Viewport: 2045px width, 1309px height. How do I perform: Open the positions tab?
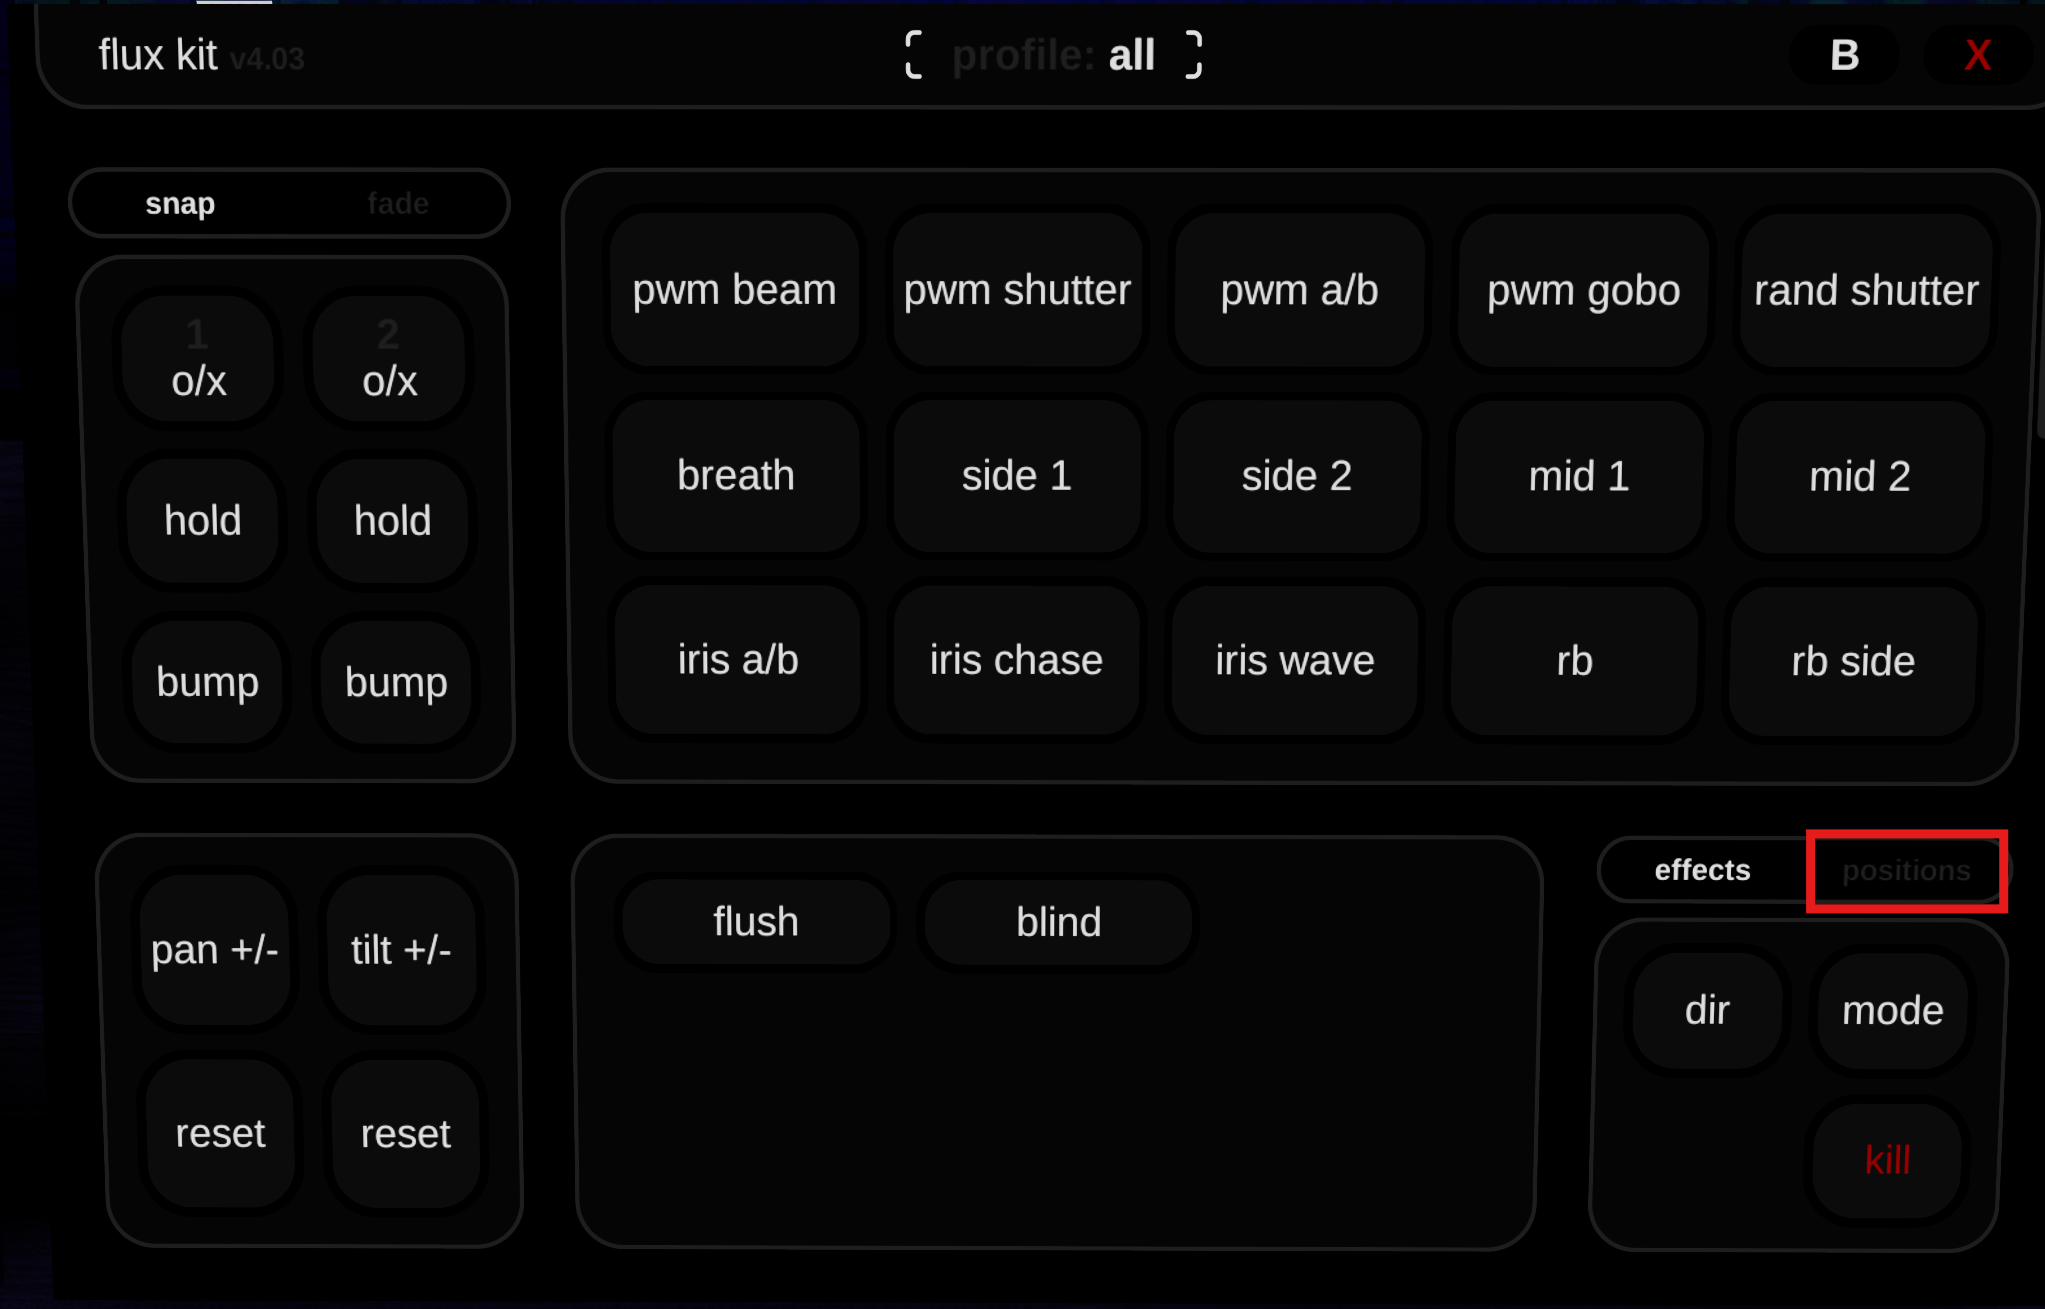[1905, 870]
